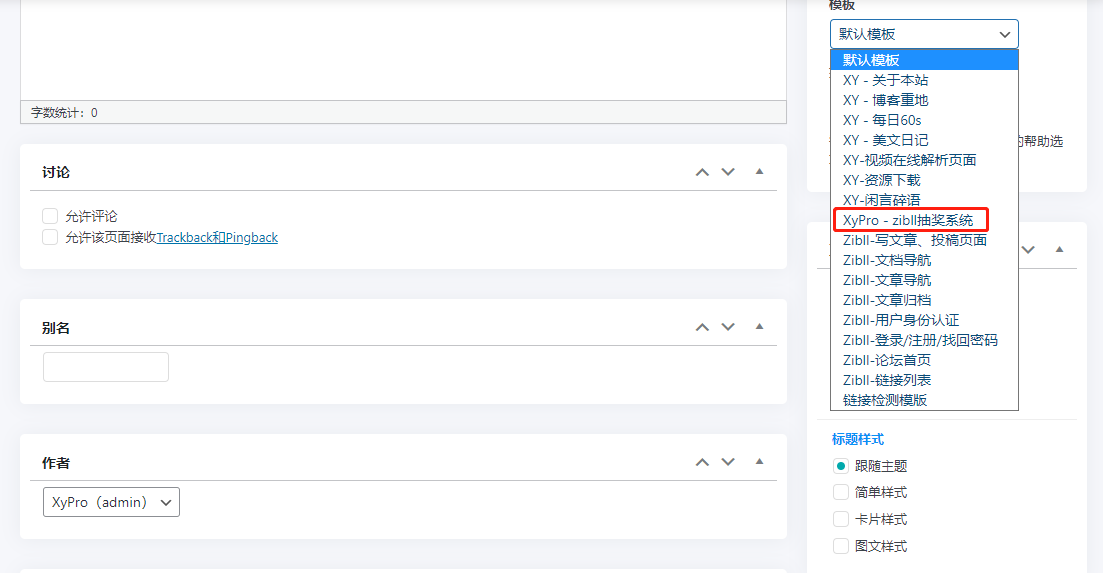Move the 讨论 panel down
1103x573 pixels.
(728, 172)
